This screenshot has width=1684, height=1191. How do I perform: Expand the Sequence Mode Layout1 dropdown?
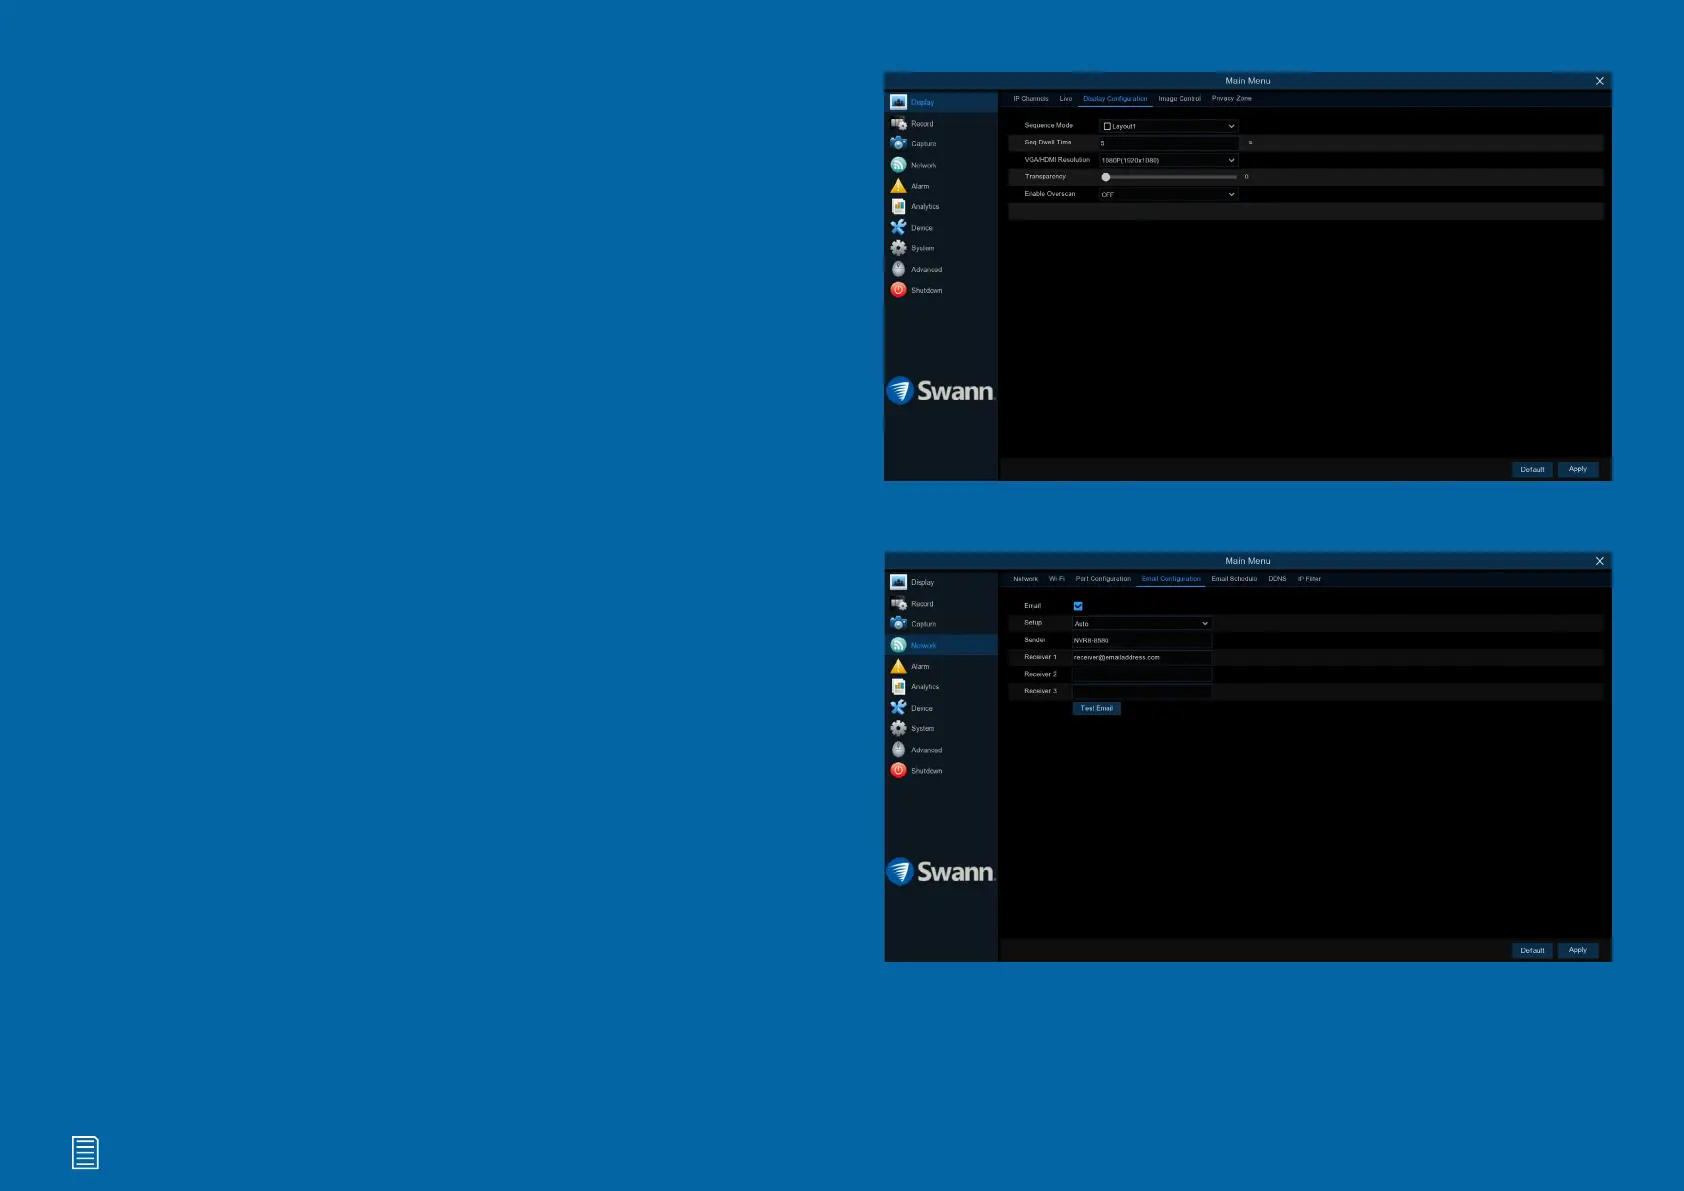tap(1168, 126)
